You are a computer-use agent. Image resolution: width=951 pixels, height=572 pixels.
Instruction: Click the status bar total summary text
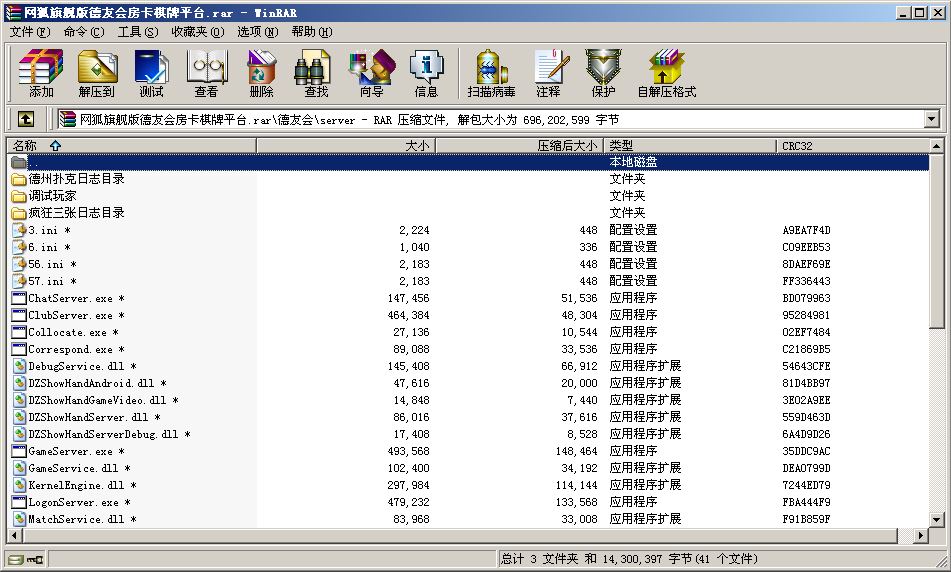[629, 559]
